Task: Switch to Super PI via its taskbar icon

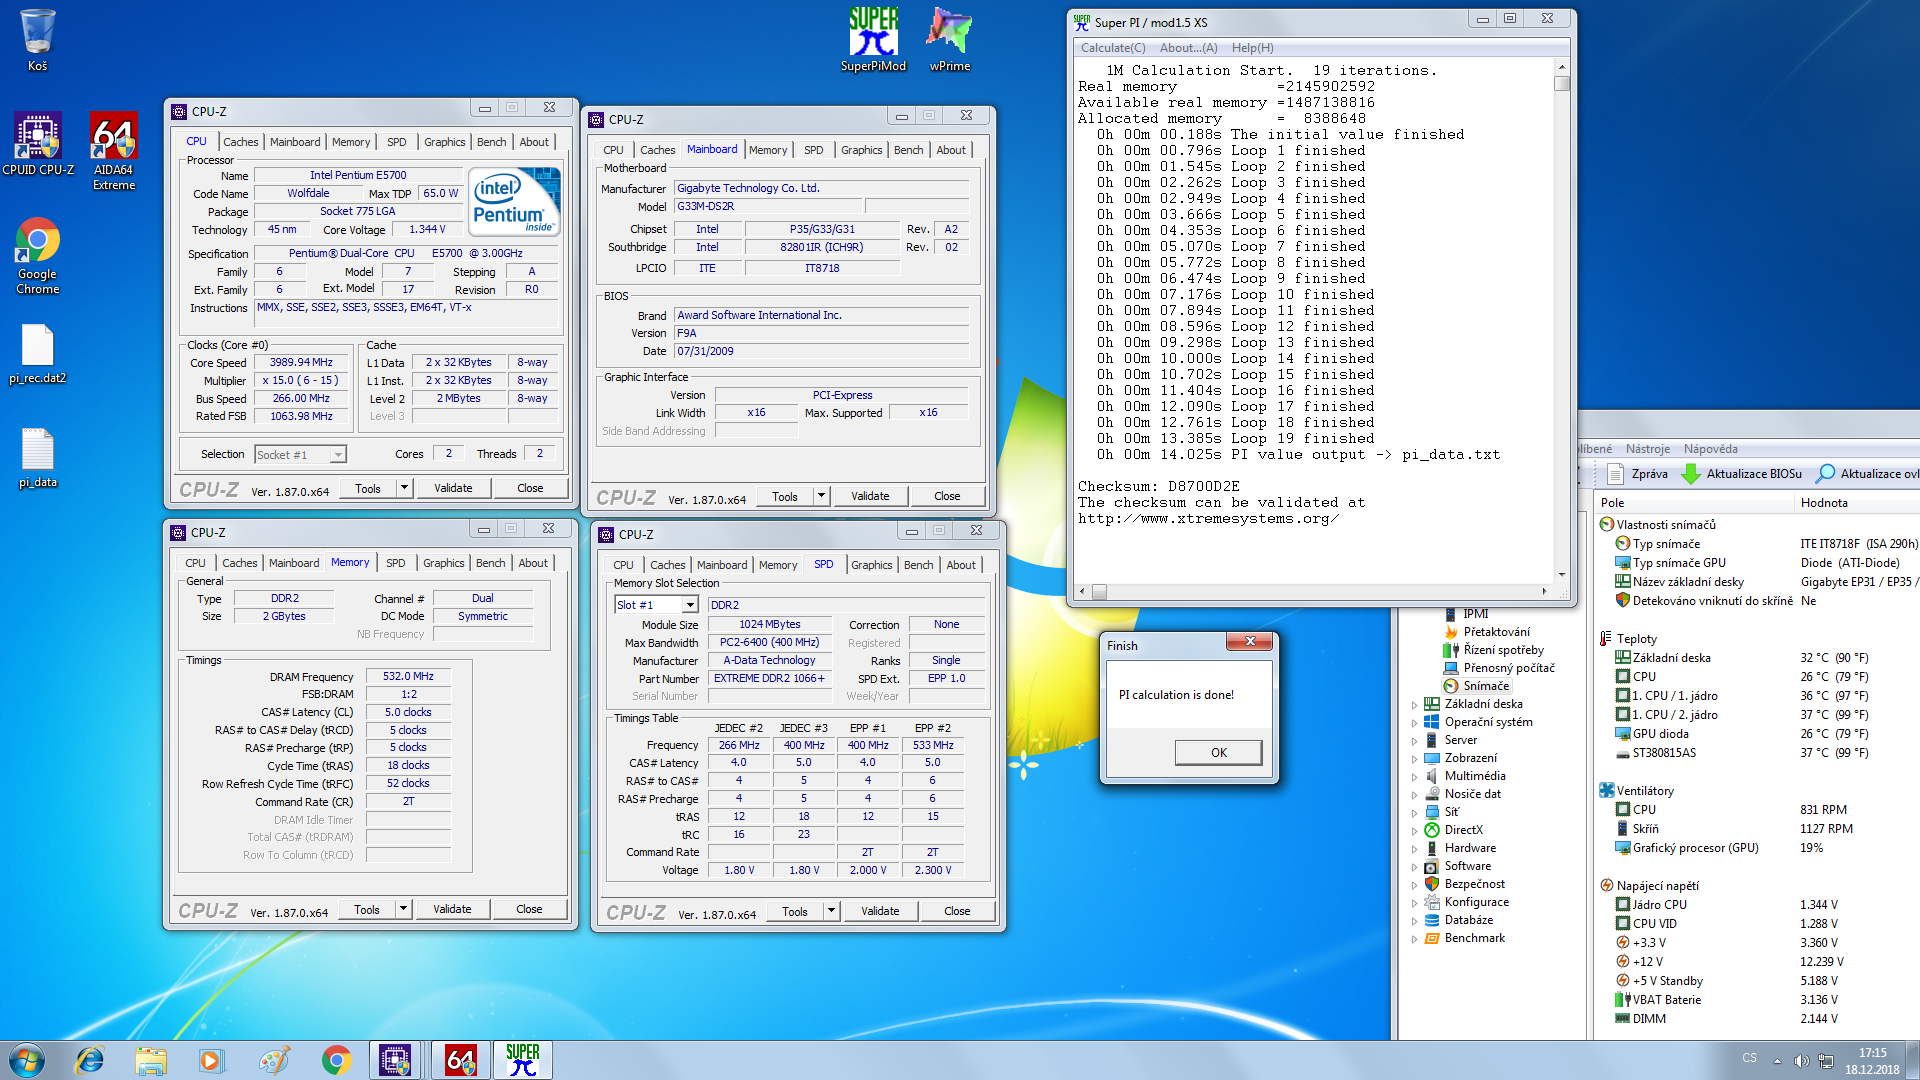Action: click(x=522, y=1060)
